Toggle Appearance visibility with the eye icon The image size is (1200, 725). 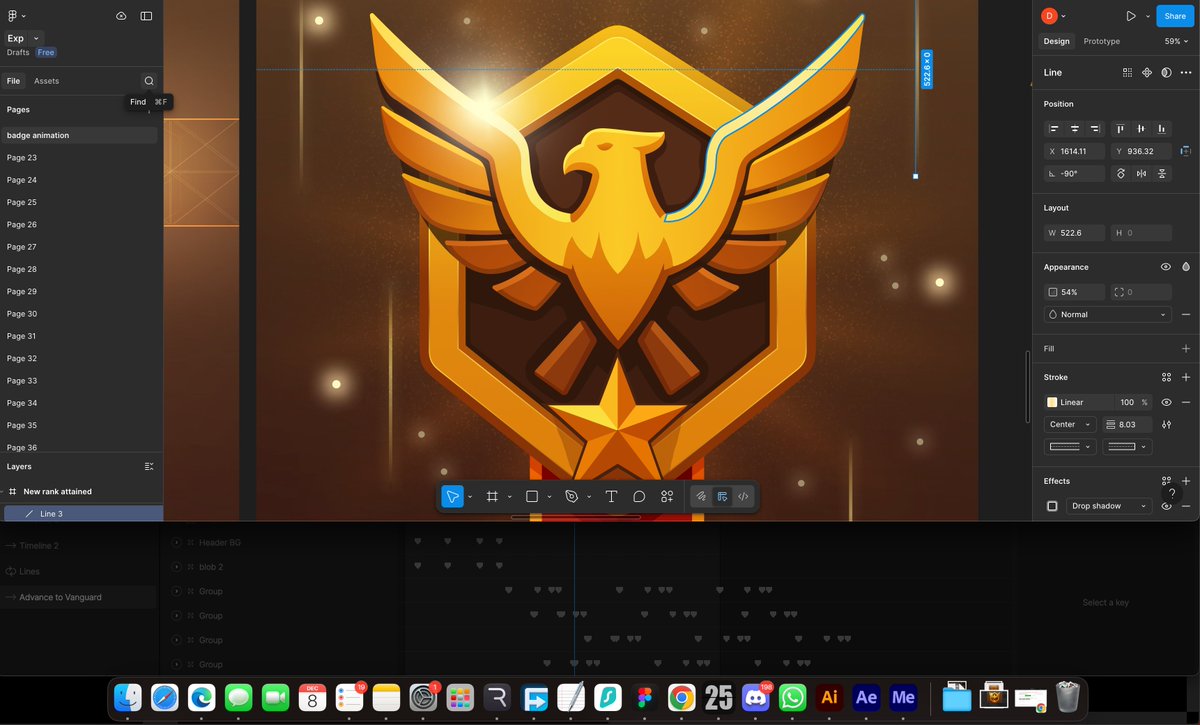point(1165,267)
